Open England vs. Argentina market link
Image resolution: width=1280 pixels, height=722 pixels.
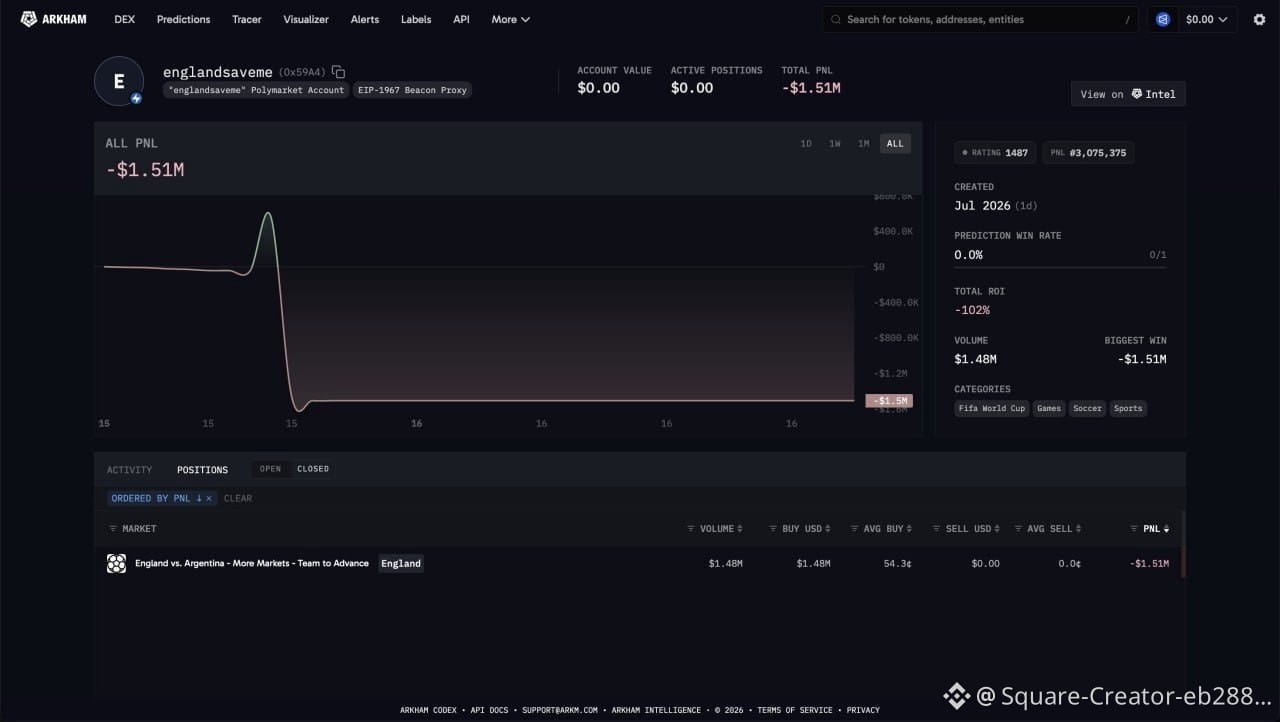[252, 563]
